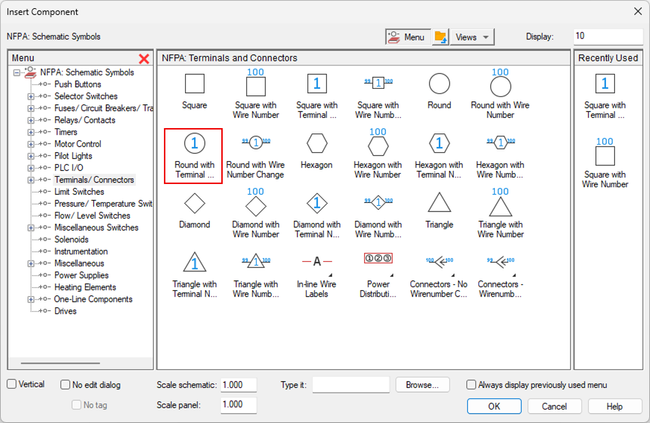Open Heating Elements category
The image size is (650, 423).
(x=85, y=287)
